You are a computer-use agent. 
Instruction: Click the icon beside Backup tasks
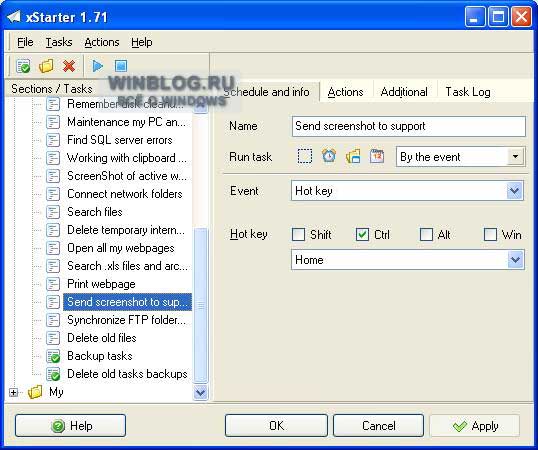[x=53, y=356]
